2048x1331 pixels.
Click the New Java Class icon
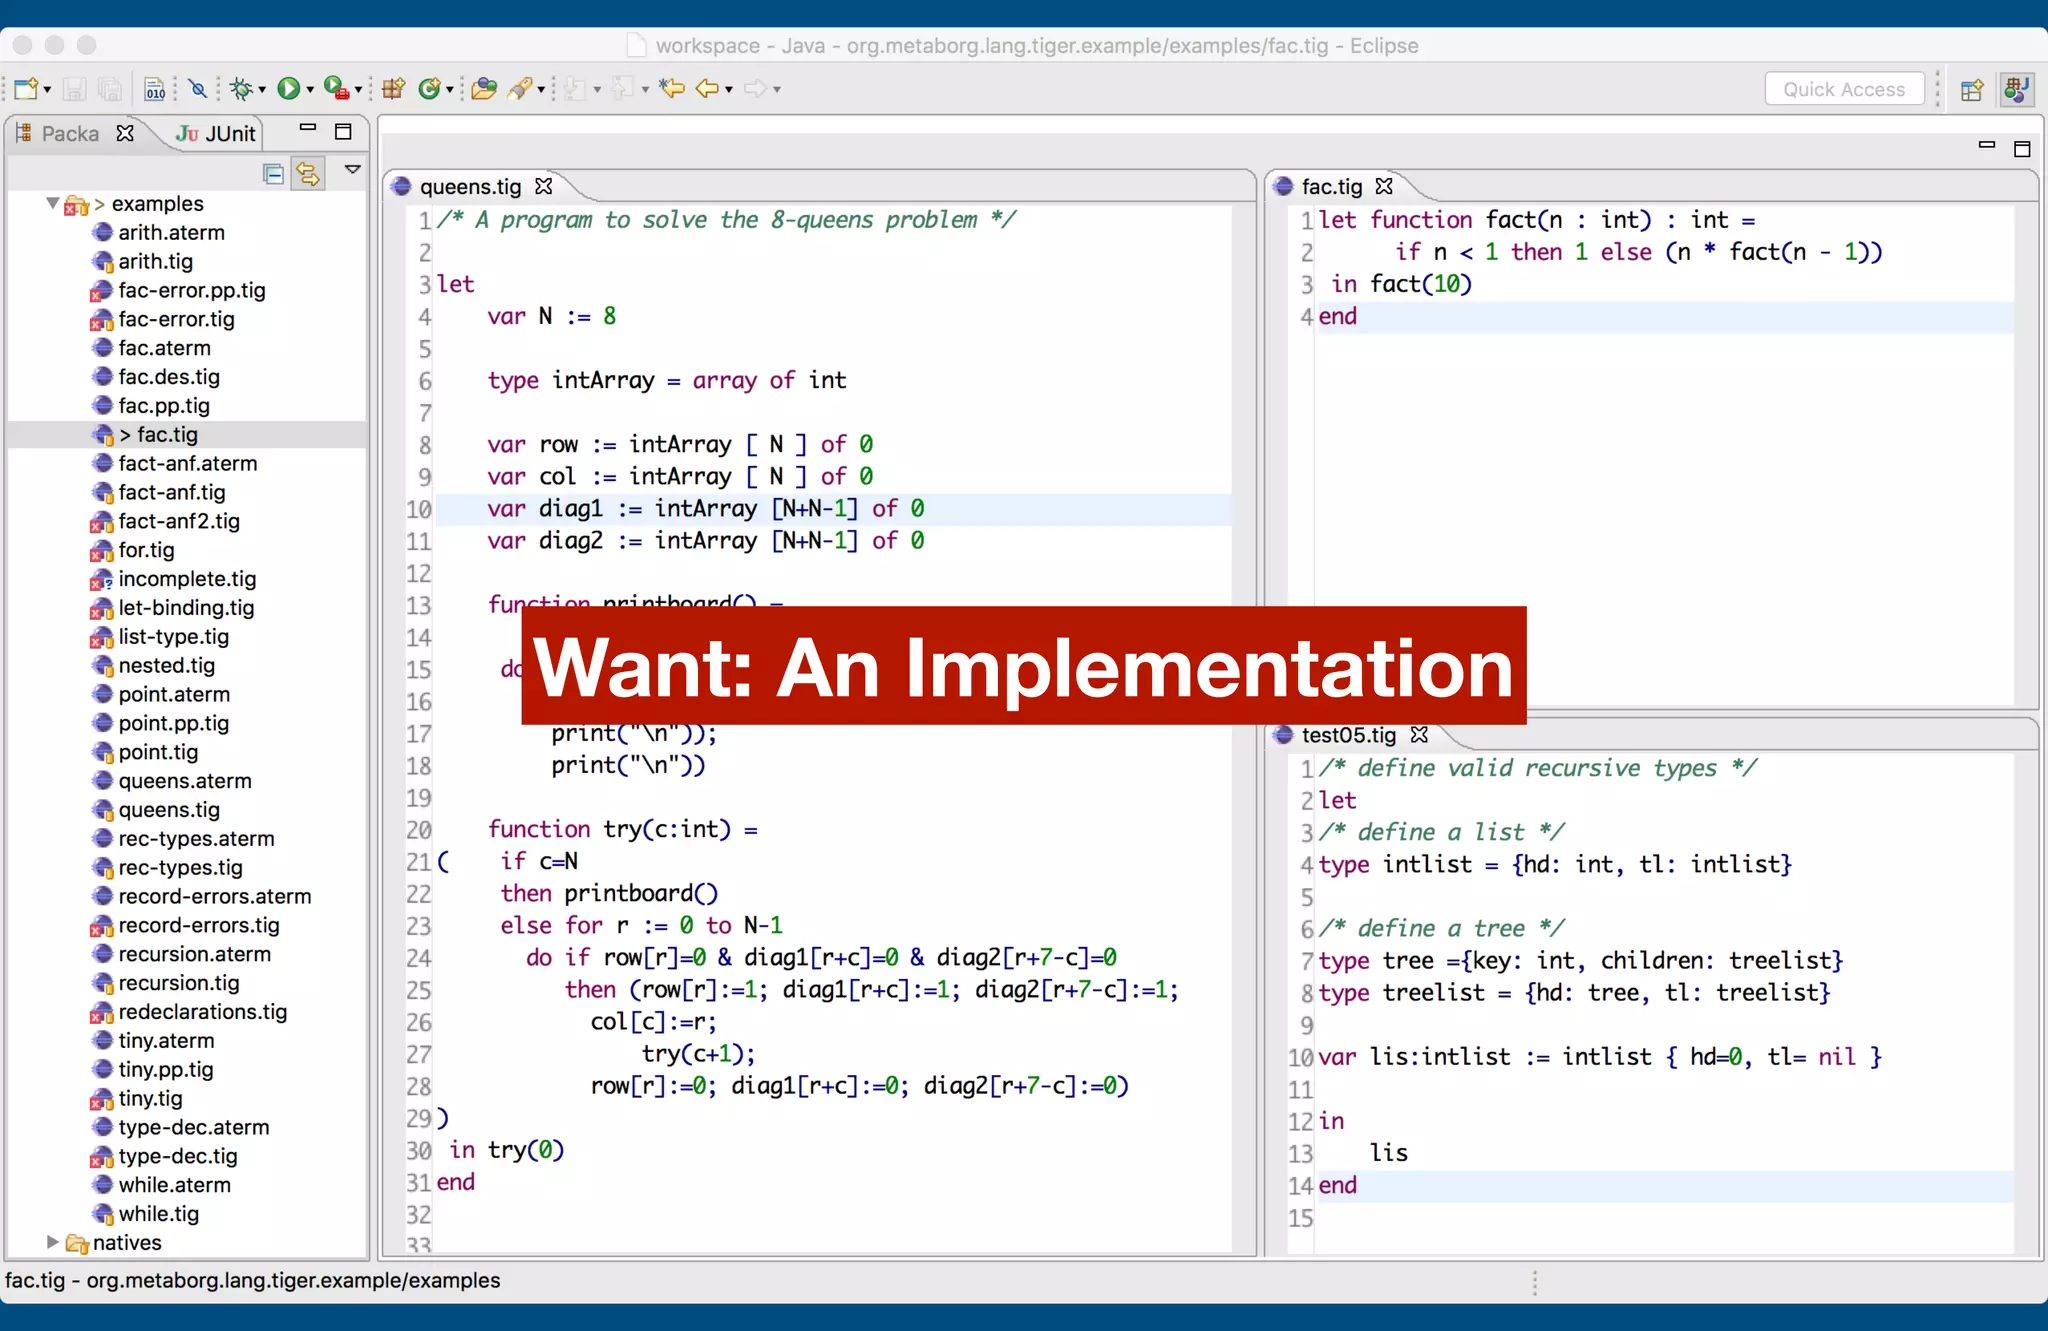point(430,89)
